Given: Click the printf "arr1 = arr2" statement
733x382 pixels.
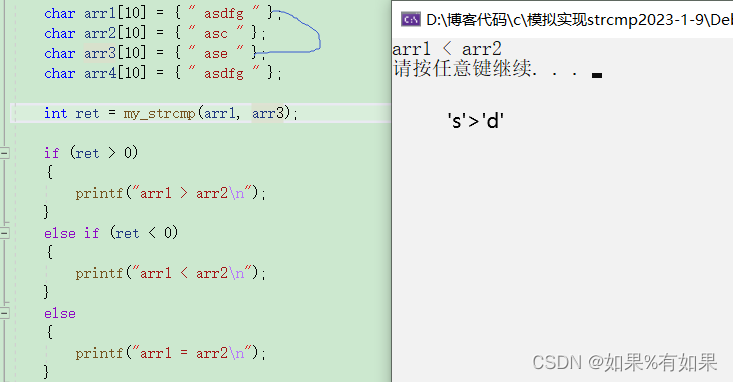Looking at the screenshot, I should click(171, 353).
